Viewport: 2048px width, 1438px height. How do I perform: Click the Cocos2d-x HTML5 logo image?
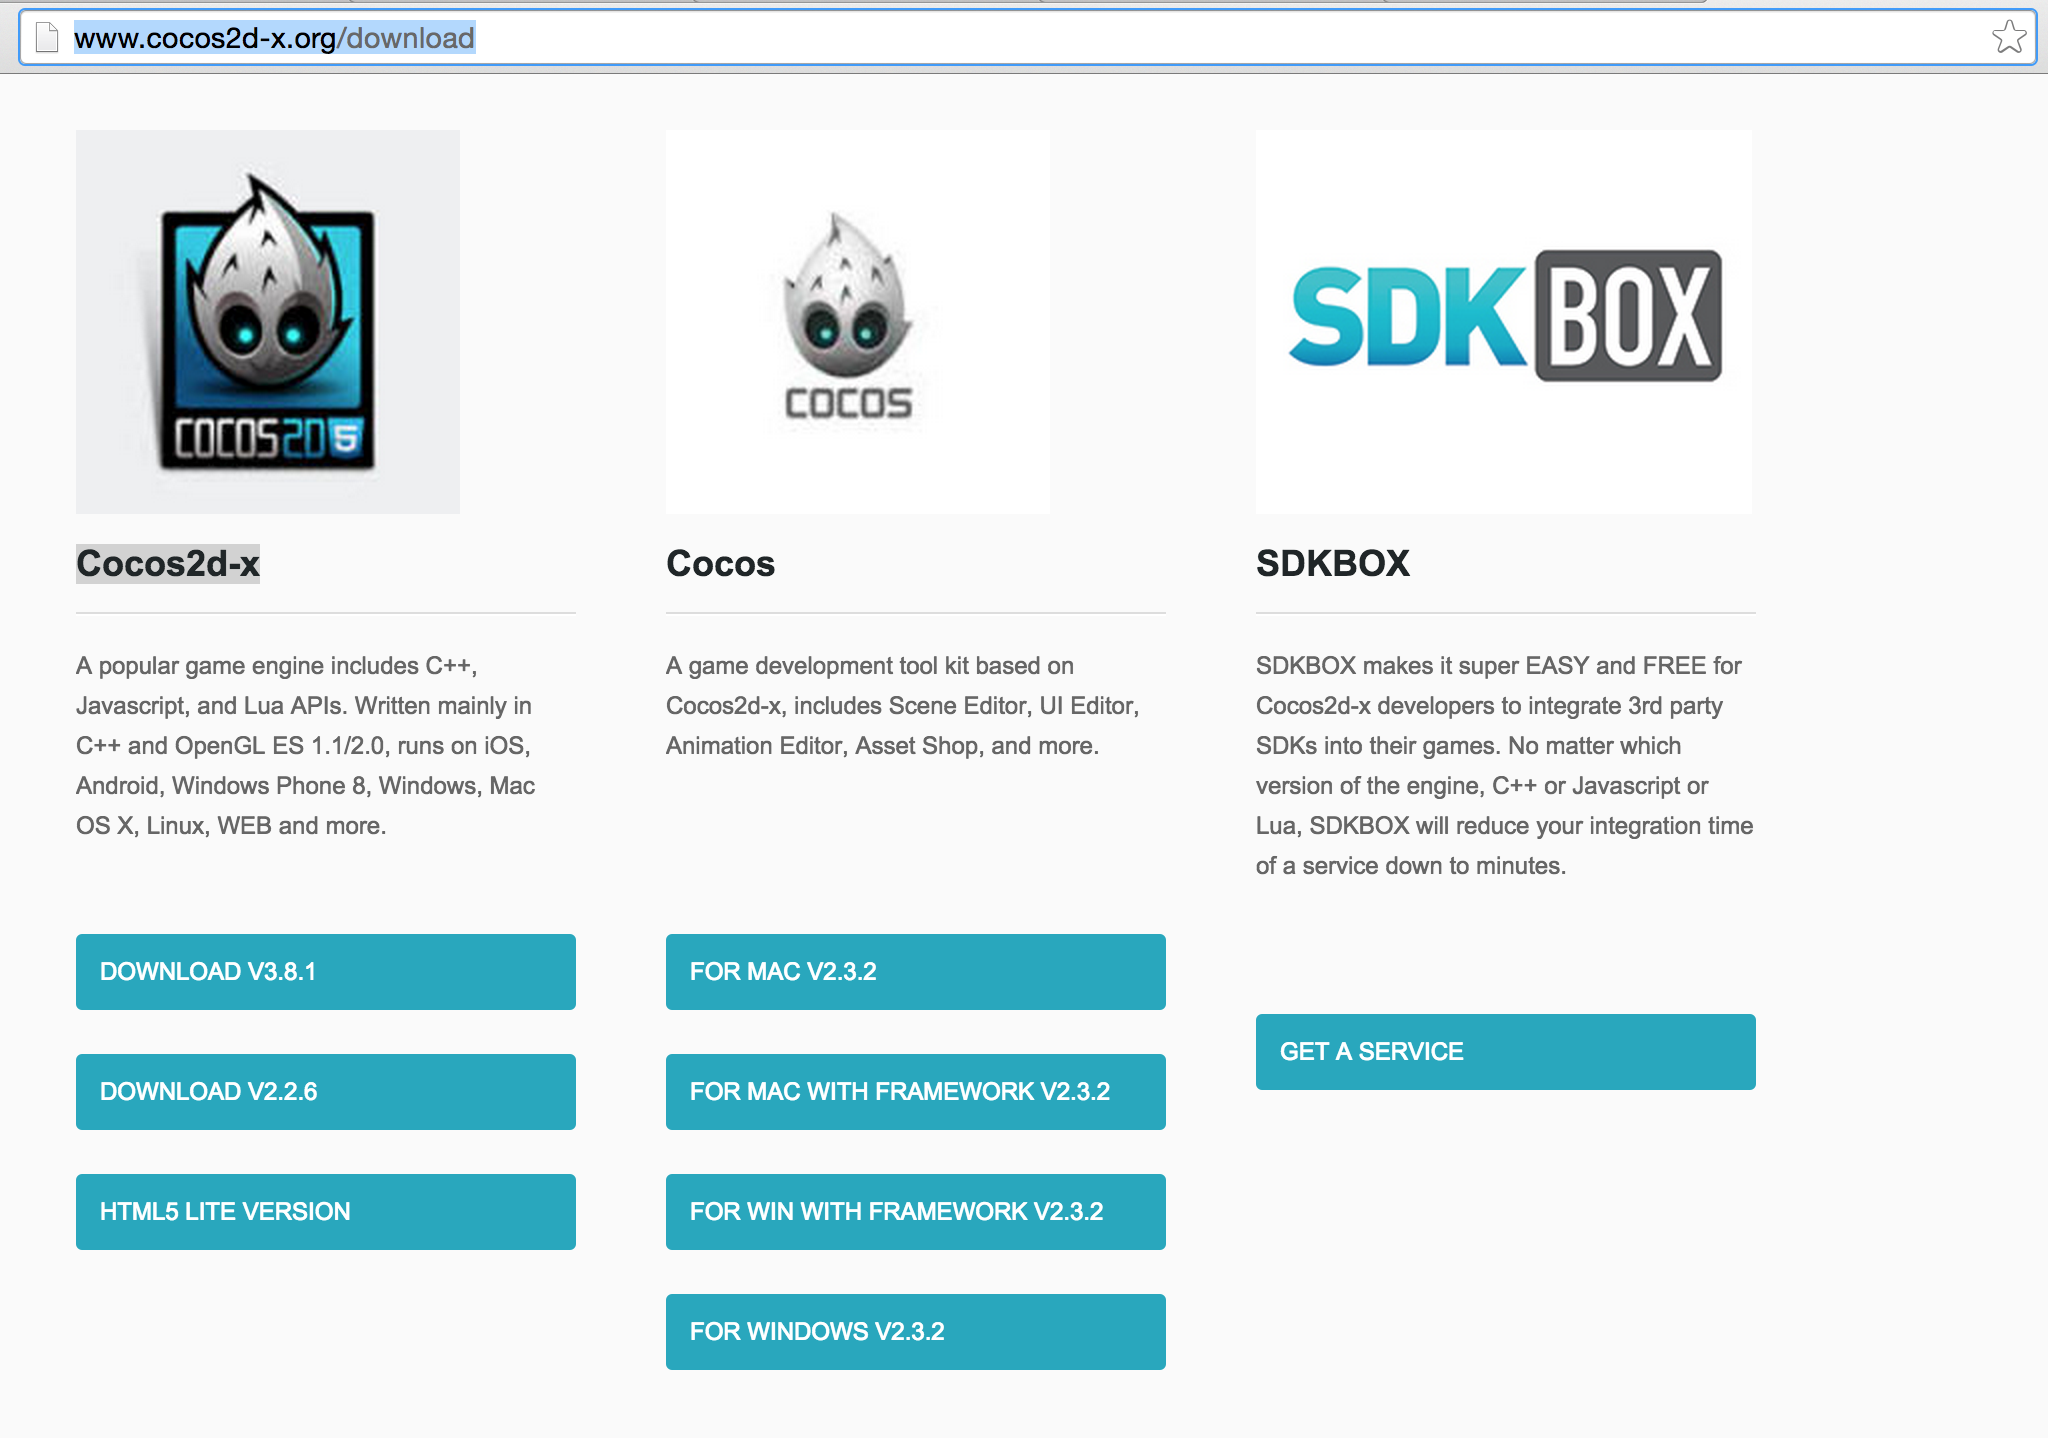click(268, 322)
